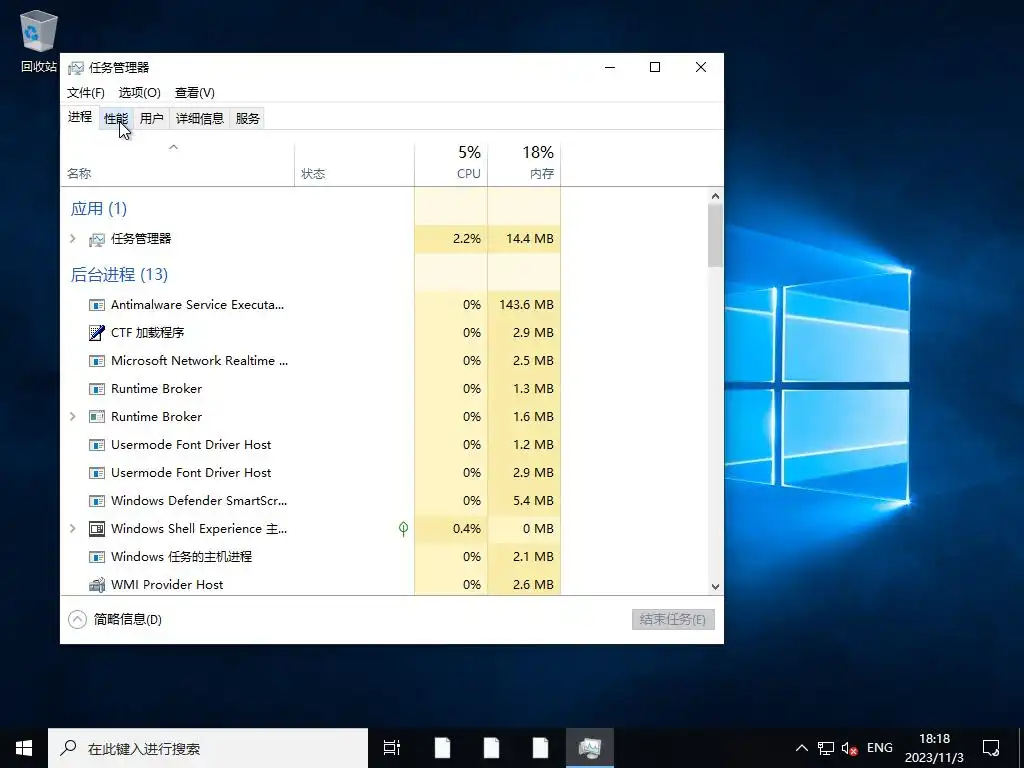Click the Microsoft Network Realtime process icon
1024x768 pixels.
[x=97, y=361]
